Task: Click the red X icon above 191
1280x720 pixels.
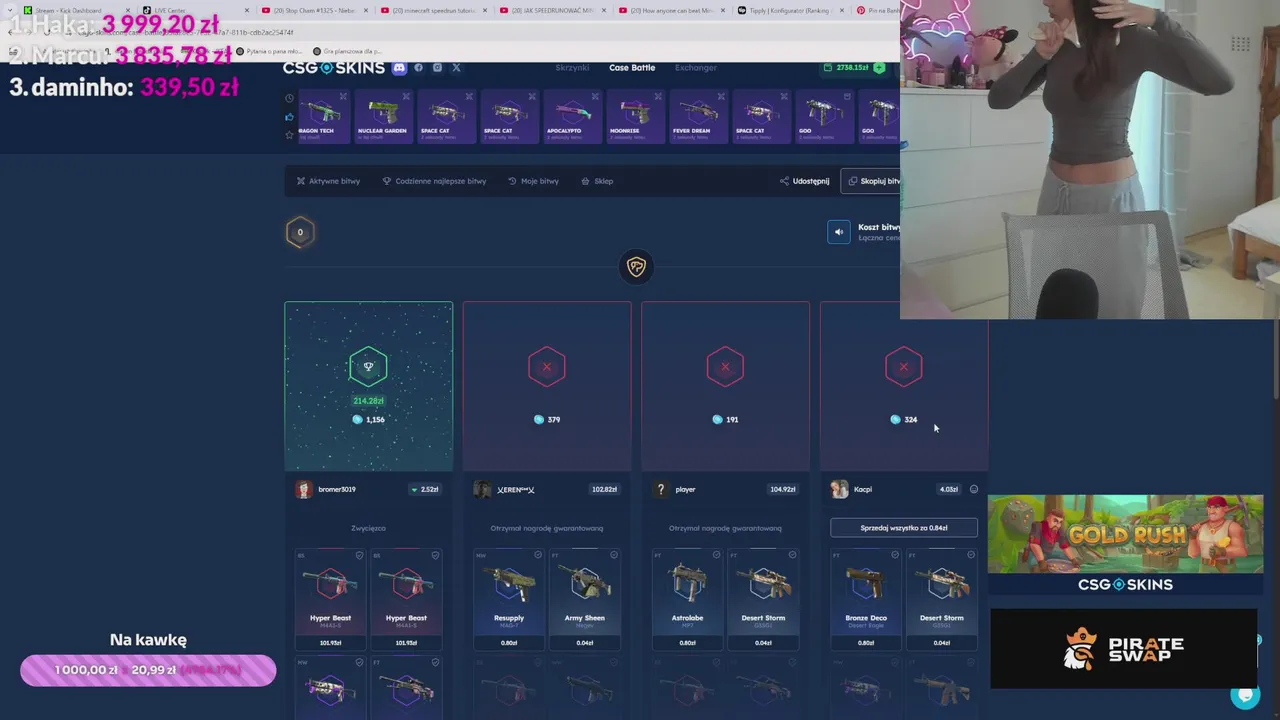Action: pyautogui.click(x=725, y=367)
